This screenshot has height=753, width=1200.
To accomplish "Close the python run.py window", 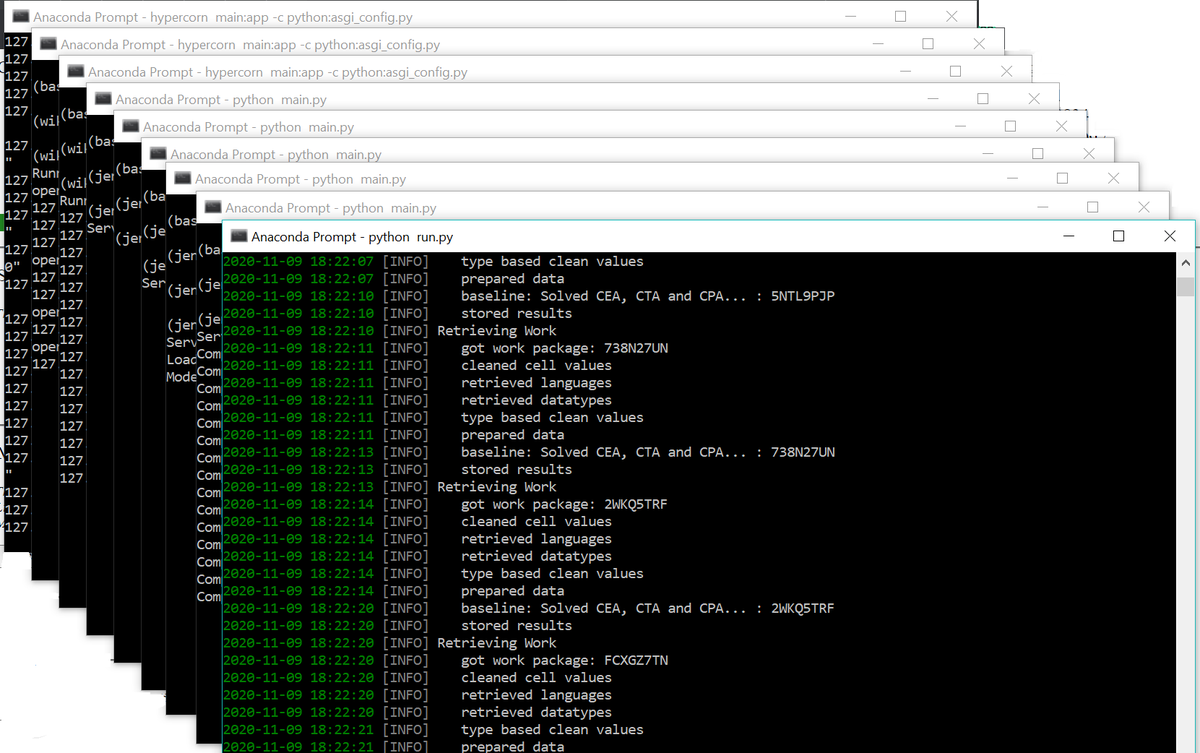I will (x=1170, y=237).
